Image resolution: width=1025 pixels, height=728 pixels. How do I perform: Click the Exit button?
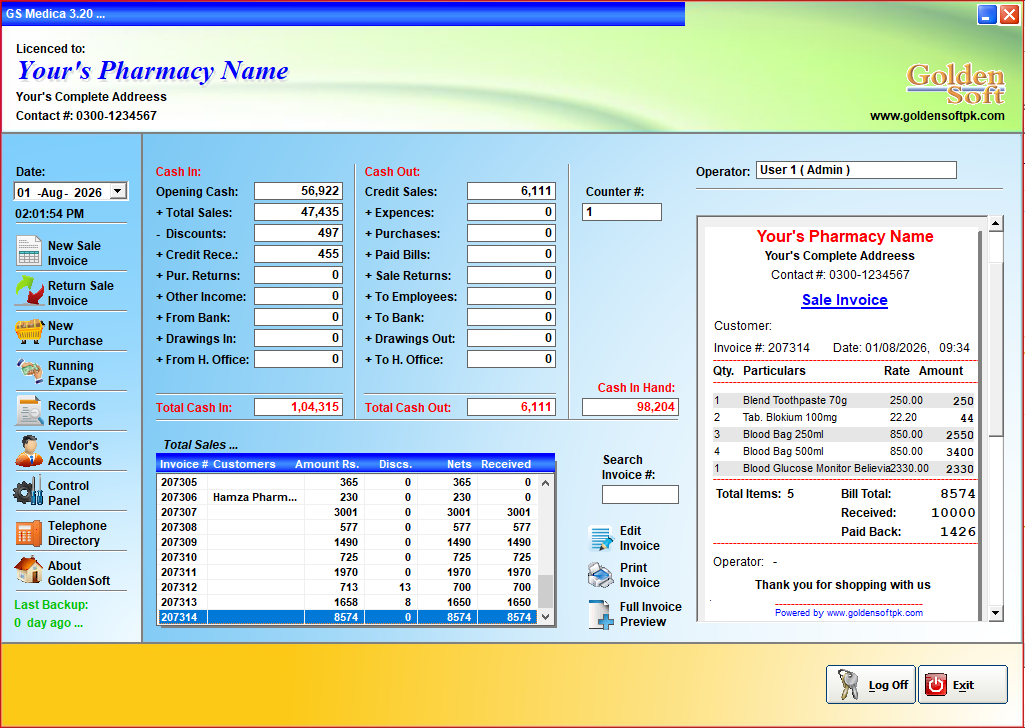[962, 685]
